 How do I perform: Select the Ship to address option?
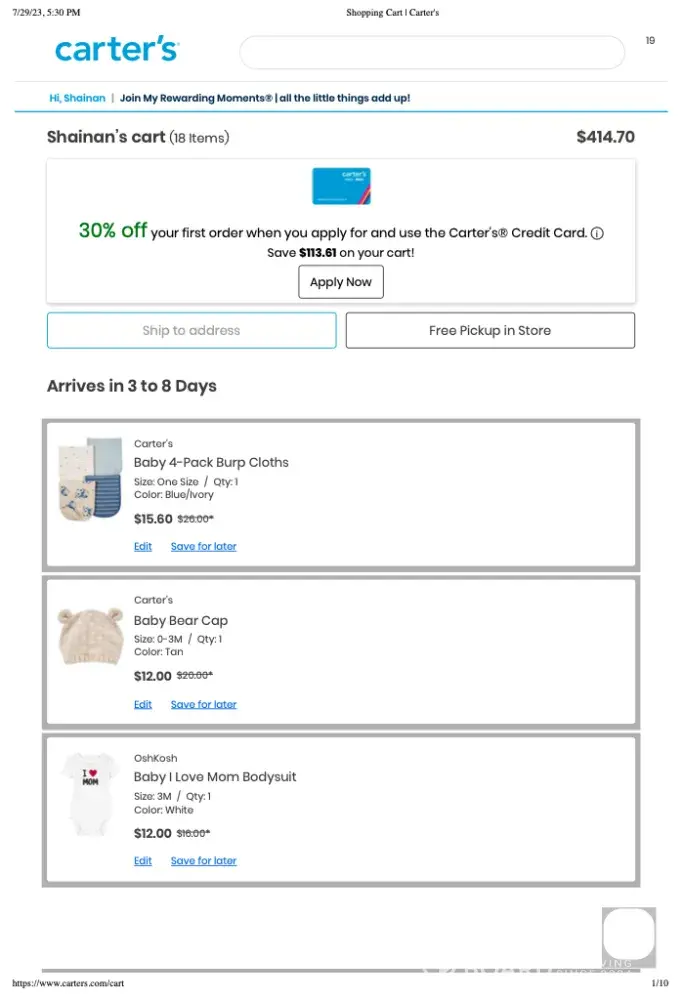tap(191, 330)
